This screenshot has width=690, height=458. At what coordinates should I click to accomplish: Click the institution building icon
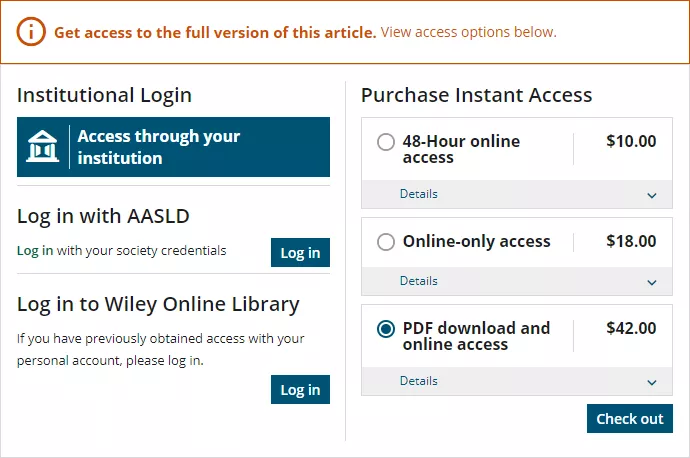tap(42, 147)
